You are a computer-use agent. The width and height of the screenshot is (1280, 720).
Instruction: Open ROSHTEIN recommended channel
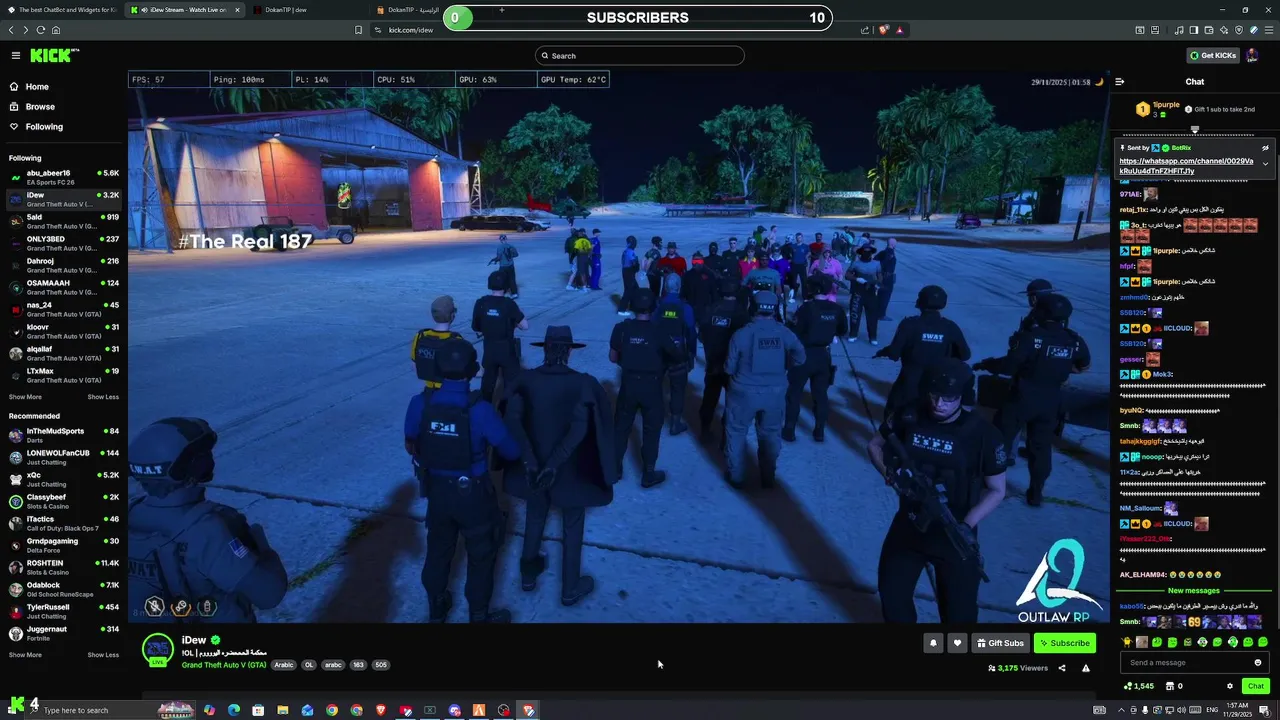(63, 567)
